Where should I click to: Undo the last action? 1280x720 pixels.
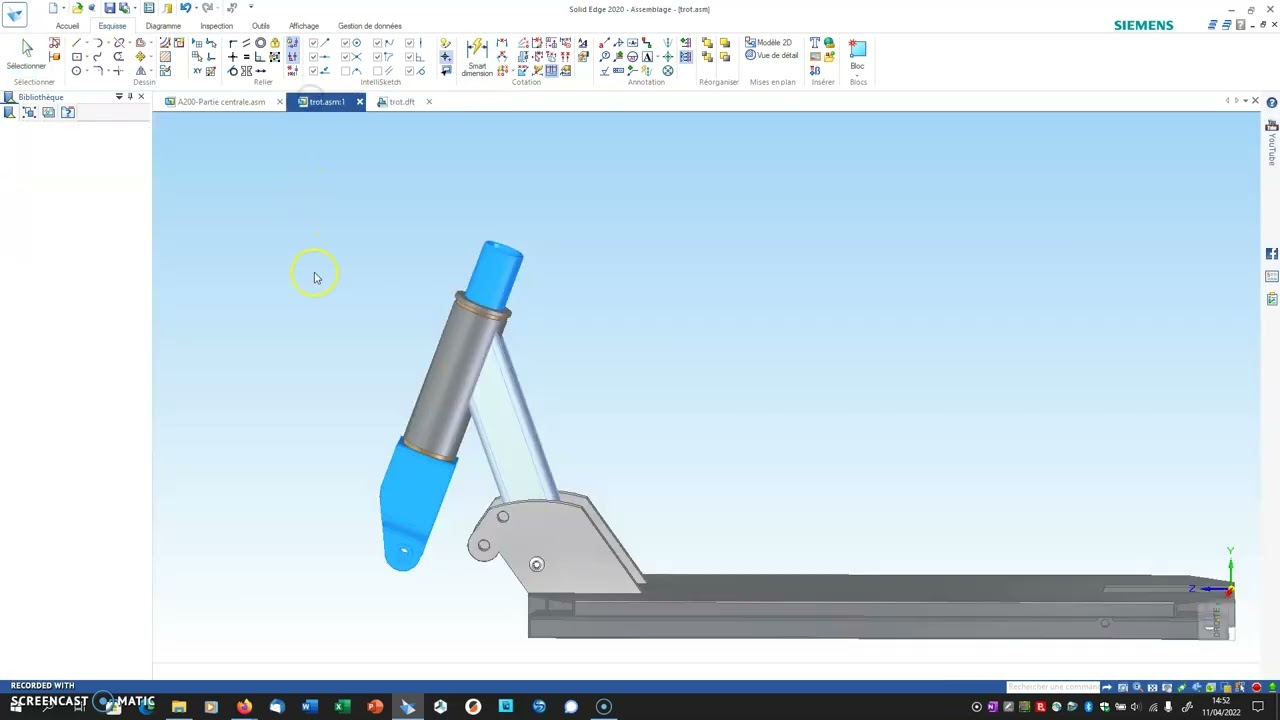pos(185,8)
